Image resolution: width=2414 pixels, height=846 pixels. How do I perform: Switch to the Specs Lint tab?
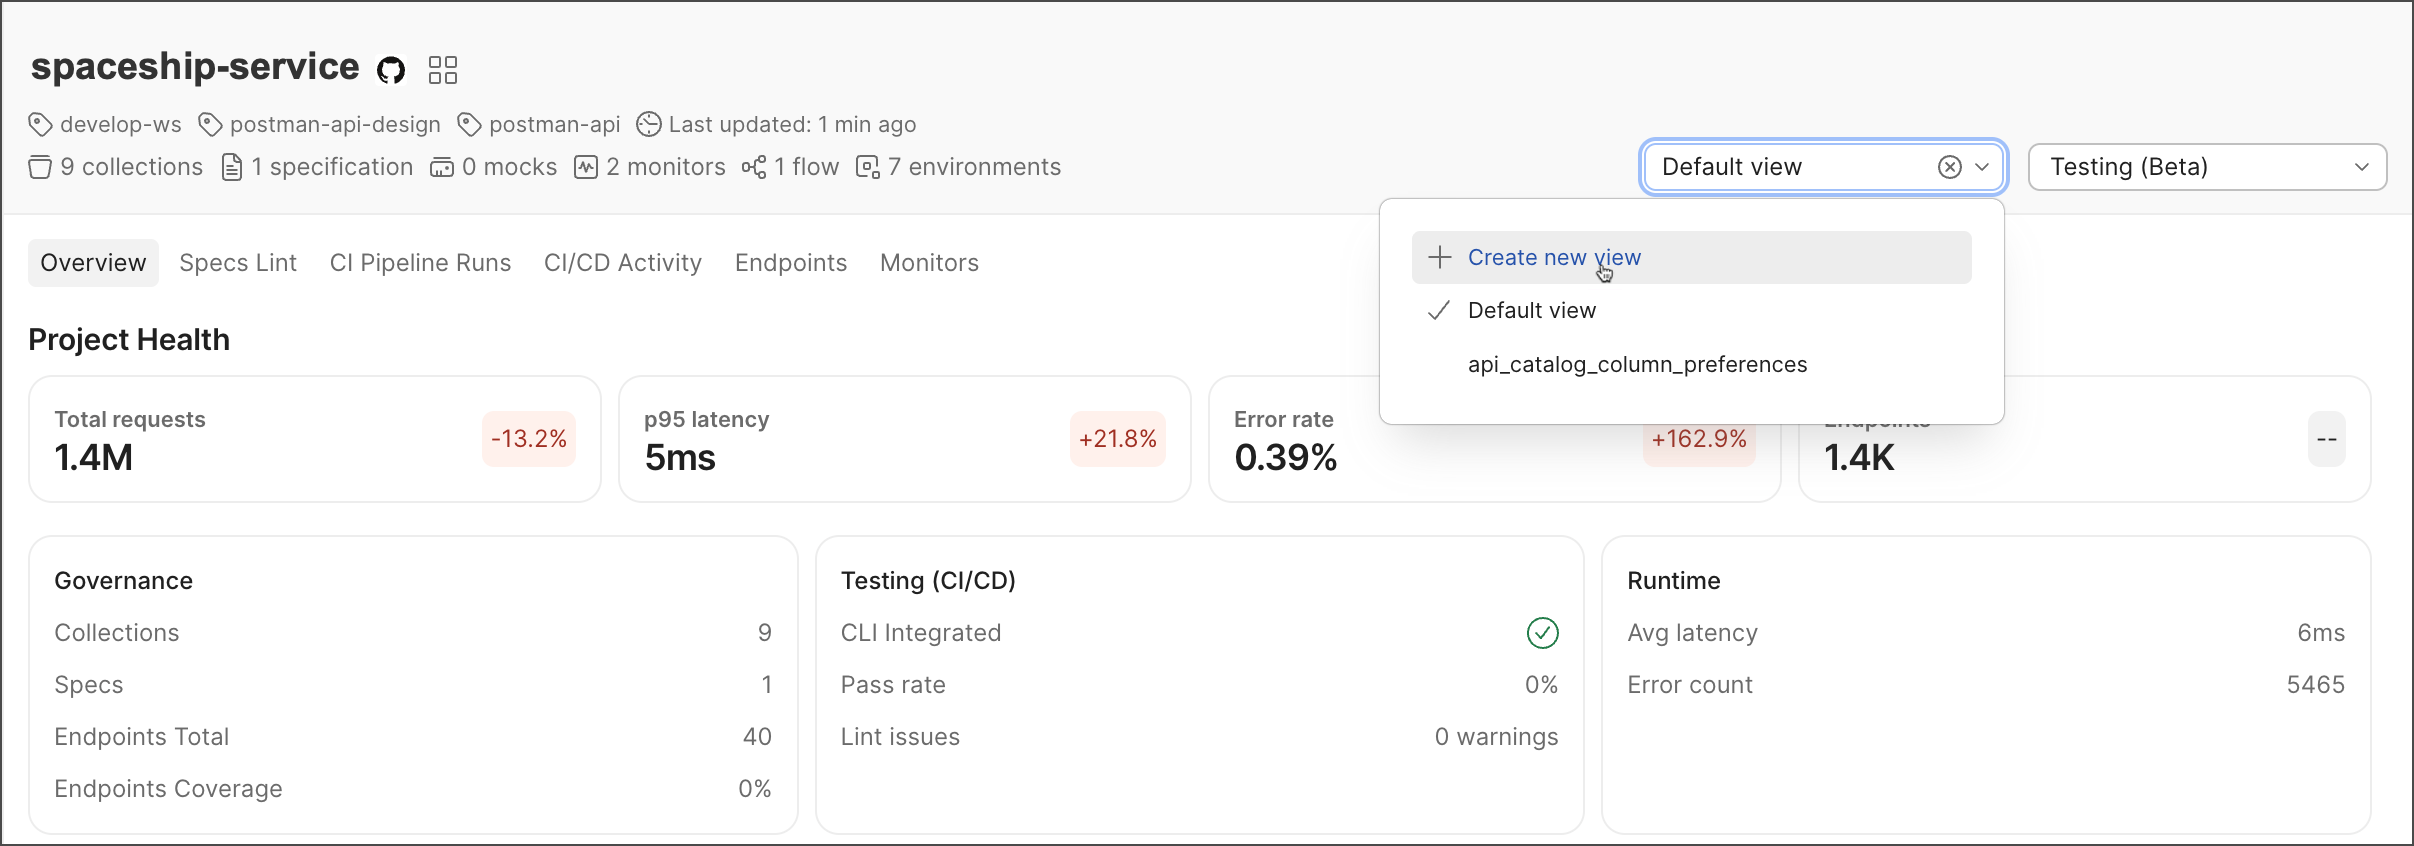pyautogui.click(x=238, y=263)
